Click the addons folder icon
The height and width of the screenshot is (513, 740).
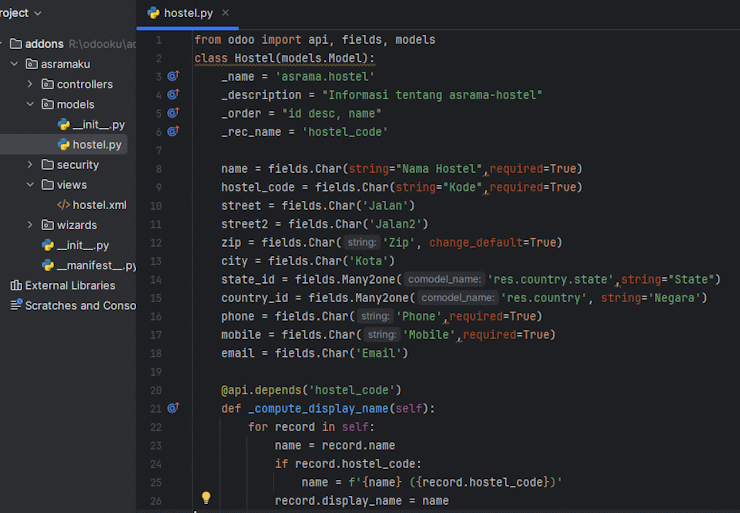click(16, 44)
